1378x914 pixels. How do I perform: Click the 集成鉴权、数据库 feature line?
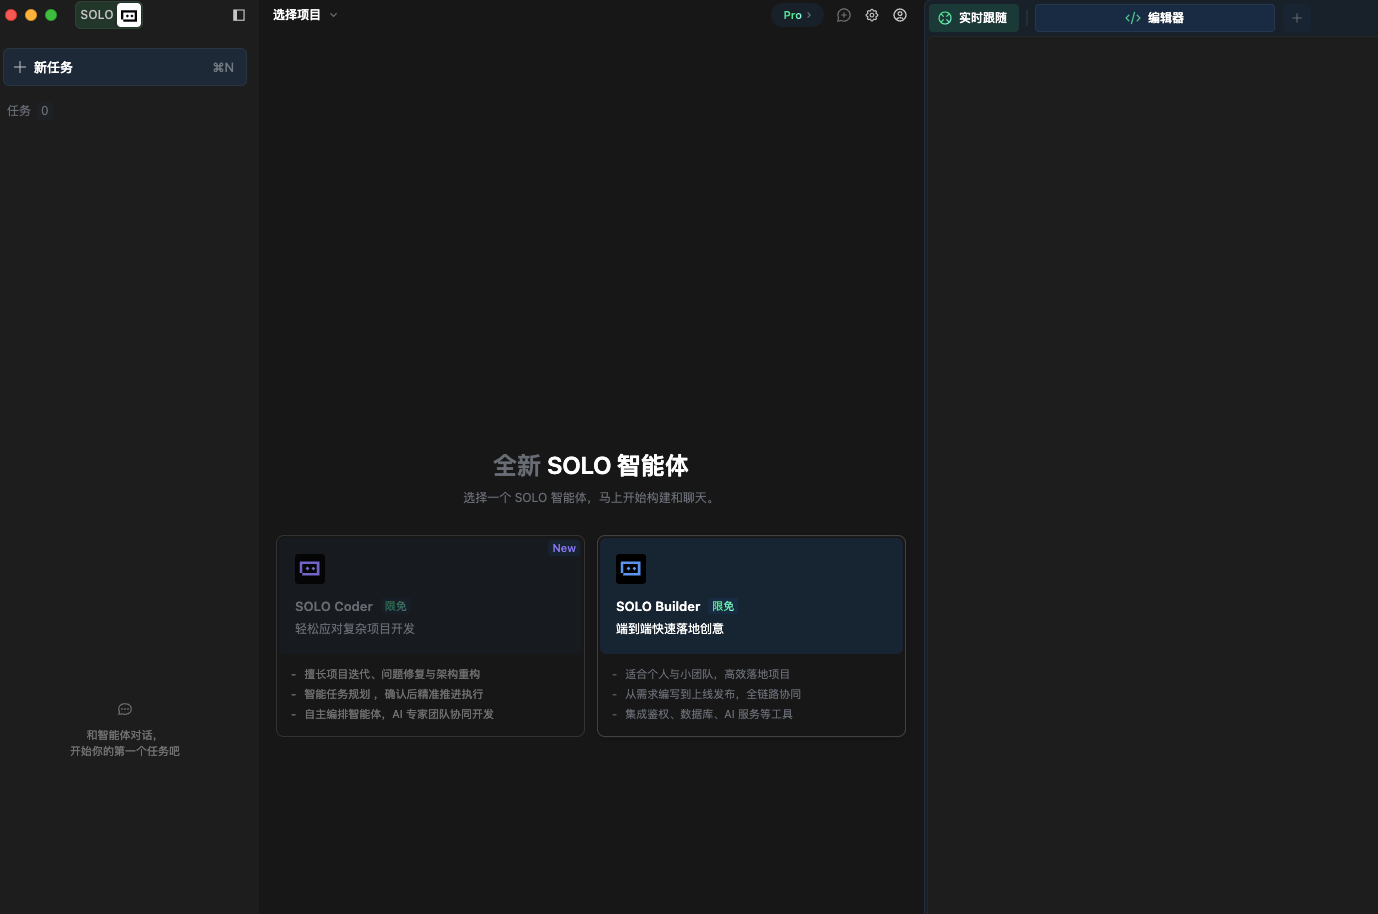click(x=709, y=714)
